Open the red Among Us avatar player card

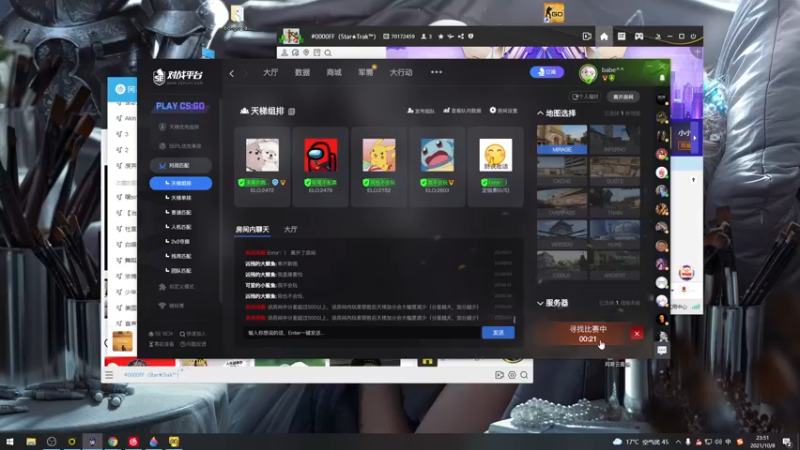pos(320,166)
